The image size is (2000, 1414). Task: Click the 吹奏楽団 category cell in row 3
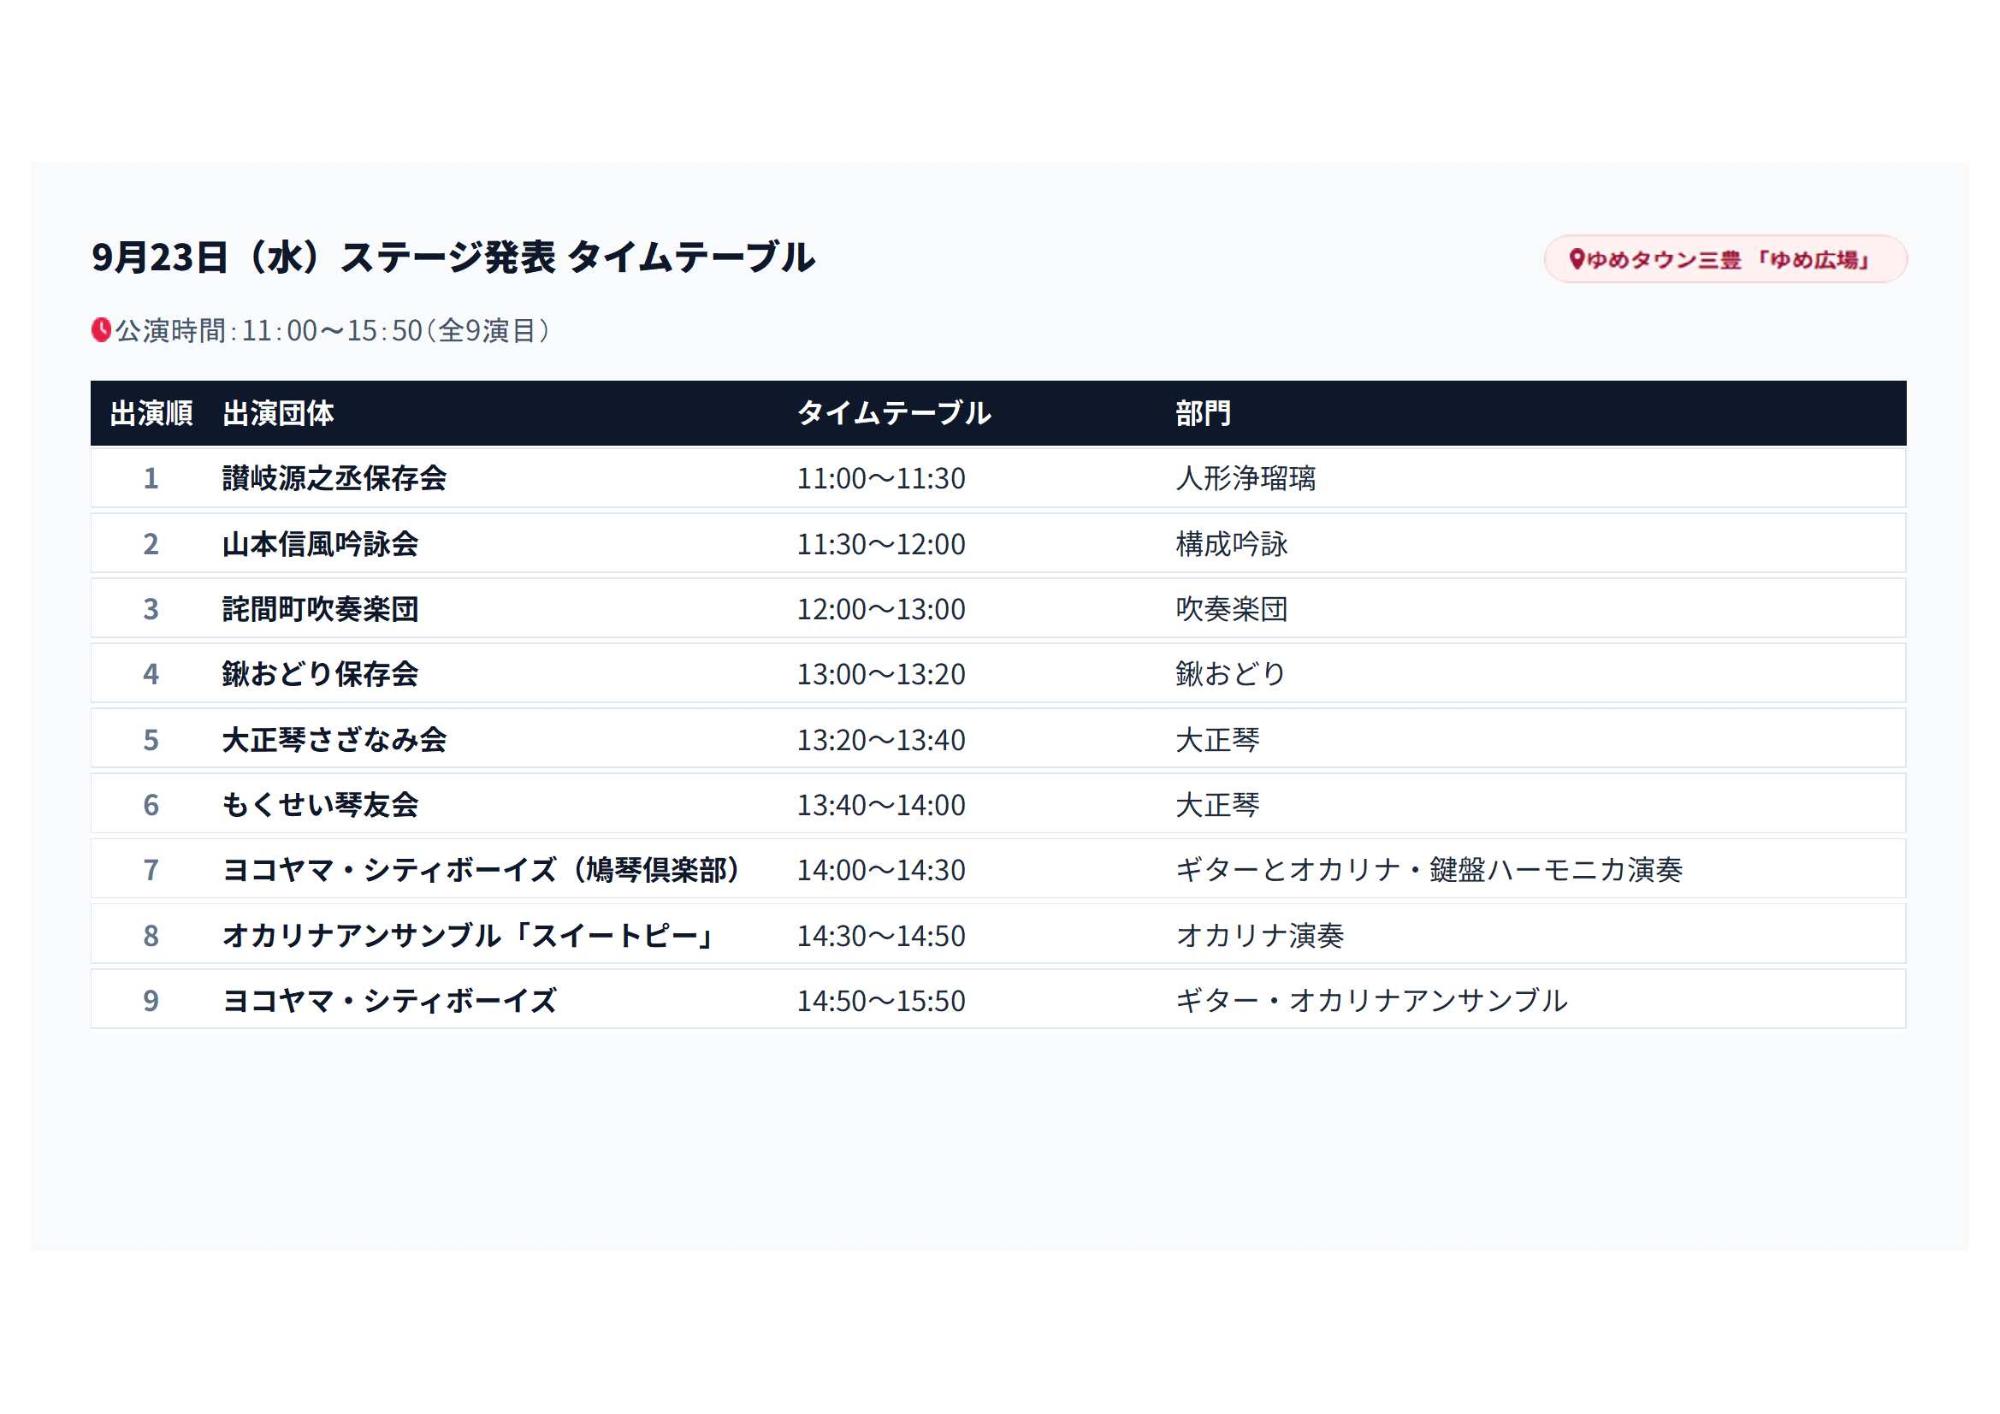click(1231, 609)
